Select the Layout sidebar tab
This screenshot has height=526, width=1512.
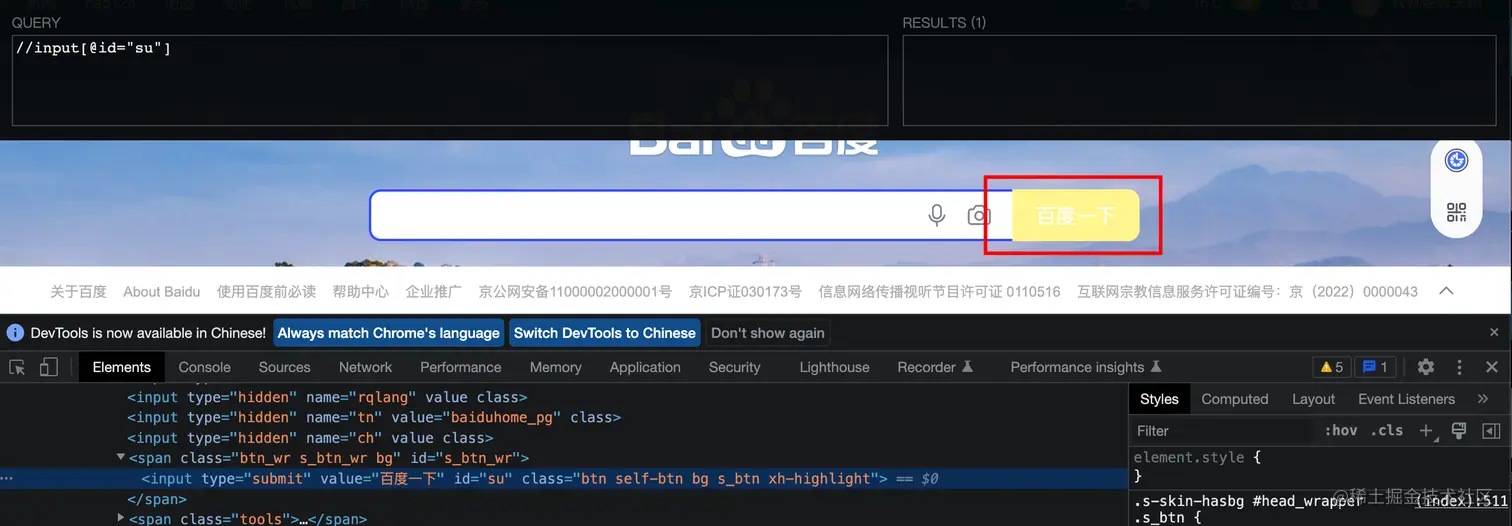(1313, 399)
